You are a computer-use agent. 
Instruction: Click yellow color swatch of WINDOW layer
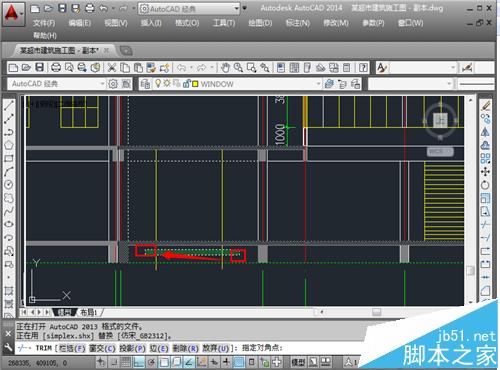[195, 84]
